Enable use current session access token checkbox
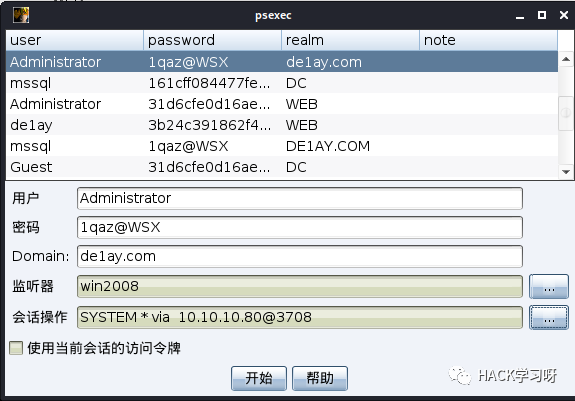Screen dimensions: 575x401 16,348
